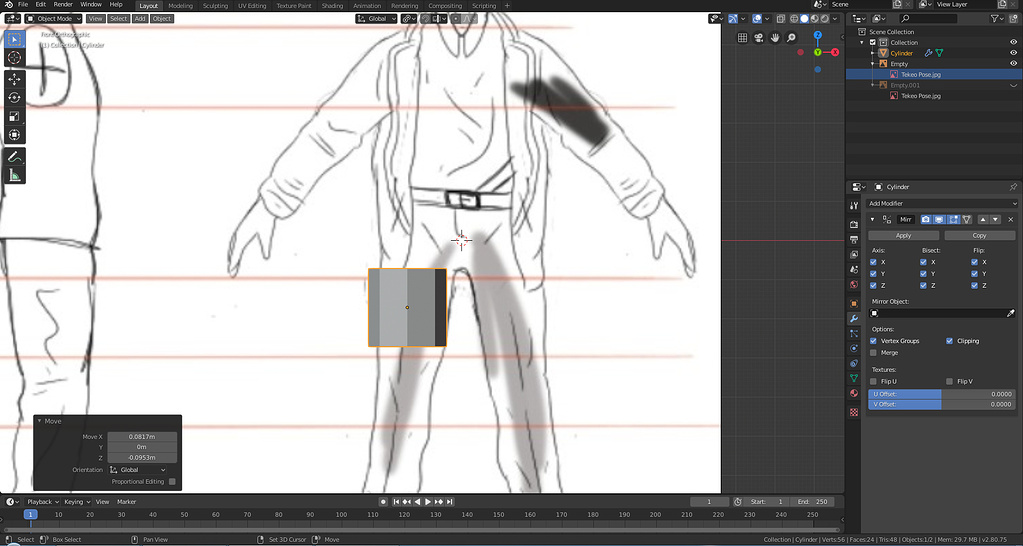Switch to solid viewport shading

(804, 19)
